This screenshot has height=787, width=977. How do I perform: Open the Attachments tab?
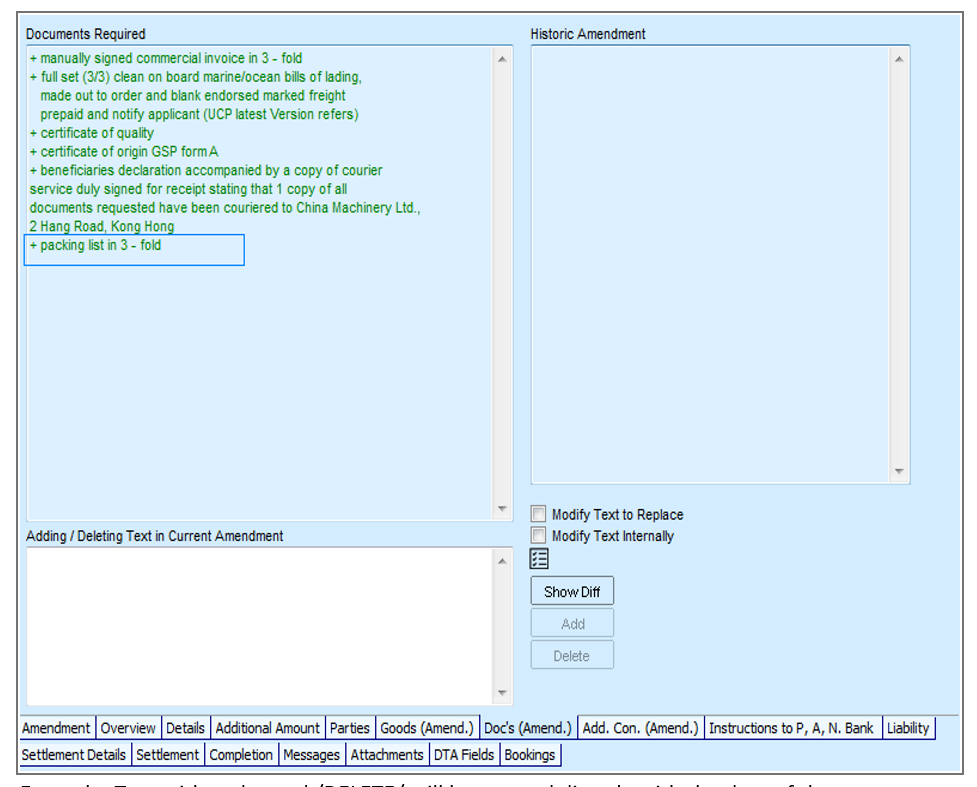coord(388,755)
